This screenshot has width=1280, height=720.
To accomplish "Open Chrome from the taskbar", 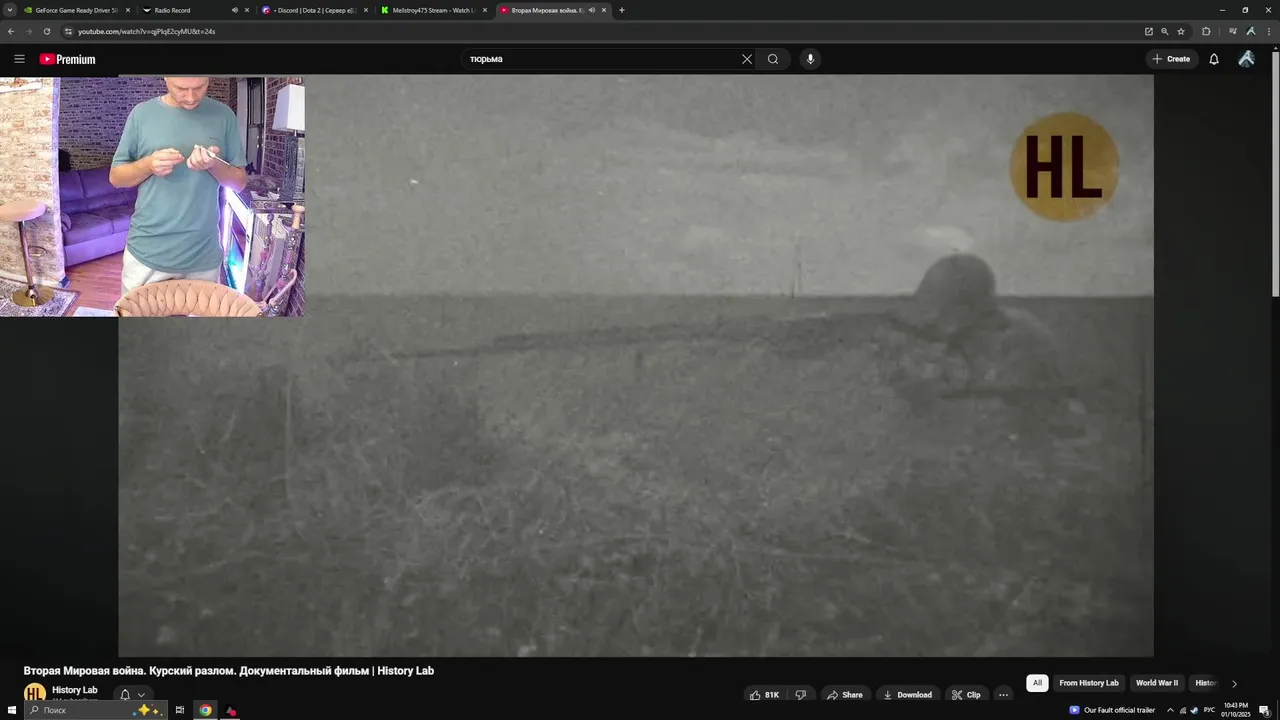I will click(x=205, y=710).
